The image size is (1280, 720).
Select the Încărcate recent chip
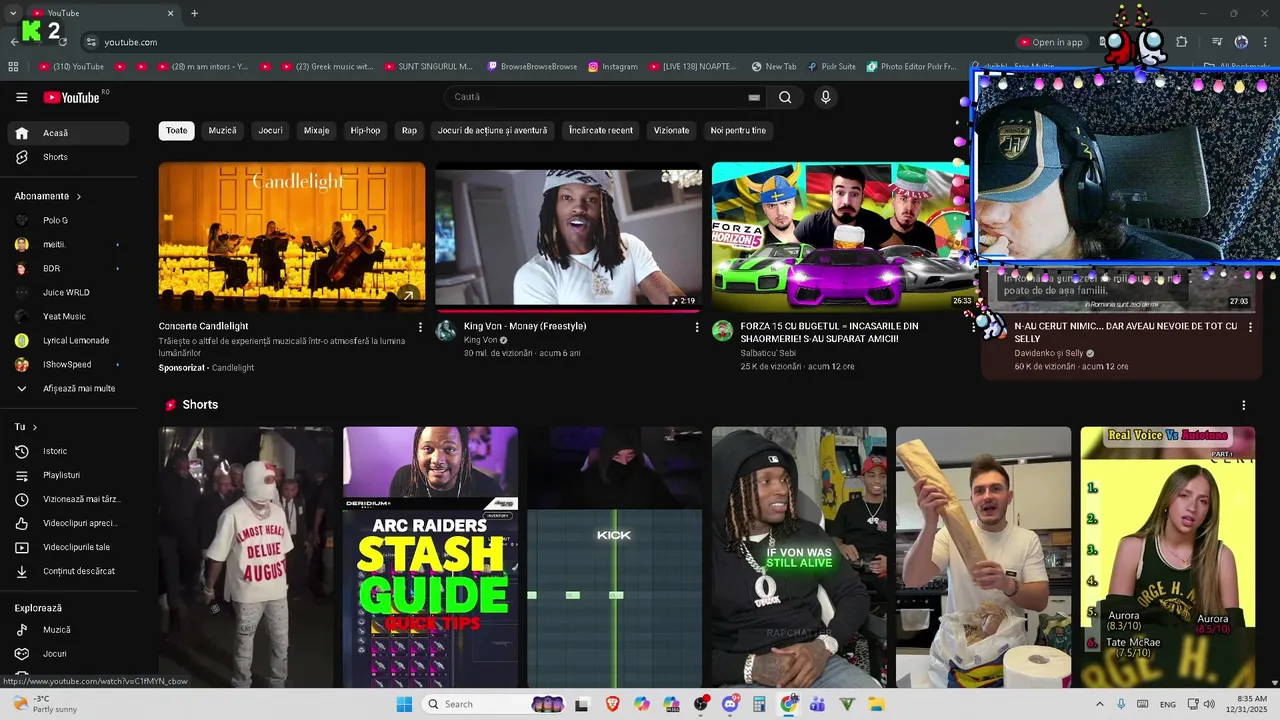[x=601, y=130]
